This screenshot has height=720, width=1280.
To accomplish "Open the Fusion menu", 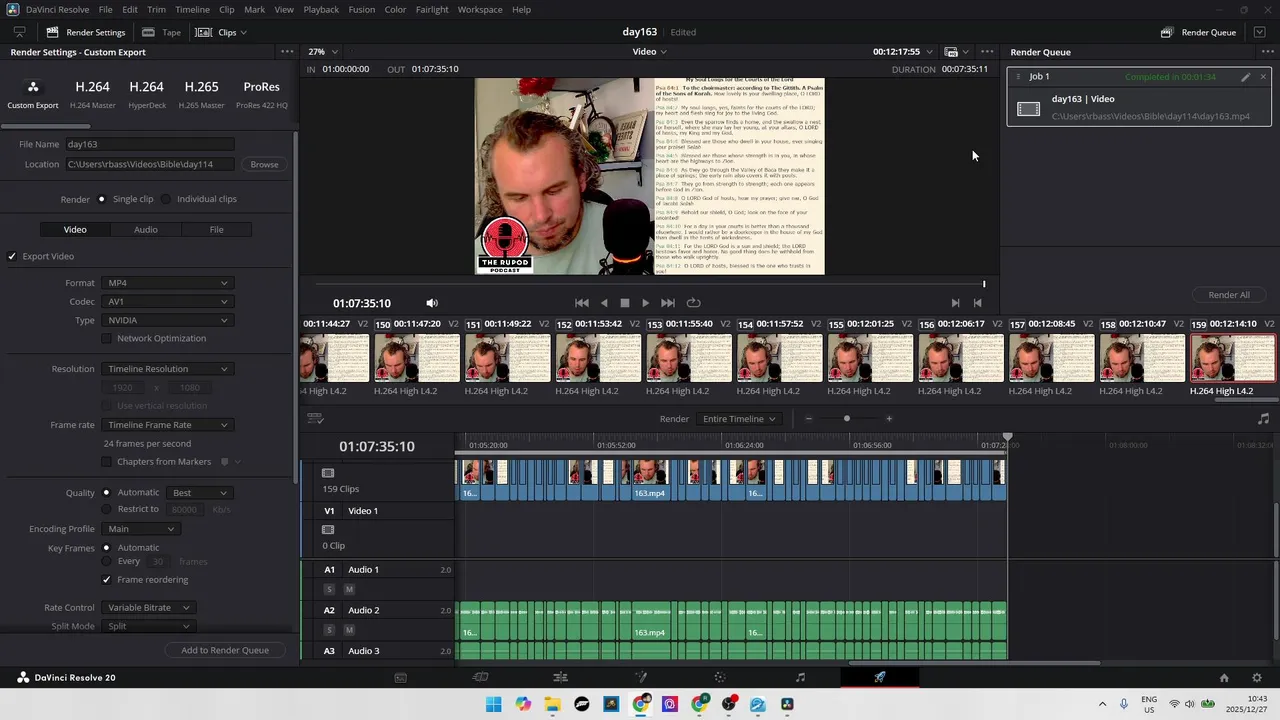I will coord(362,9).
